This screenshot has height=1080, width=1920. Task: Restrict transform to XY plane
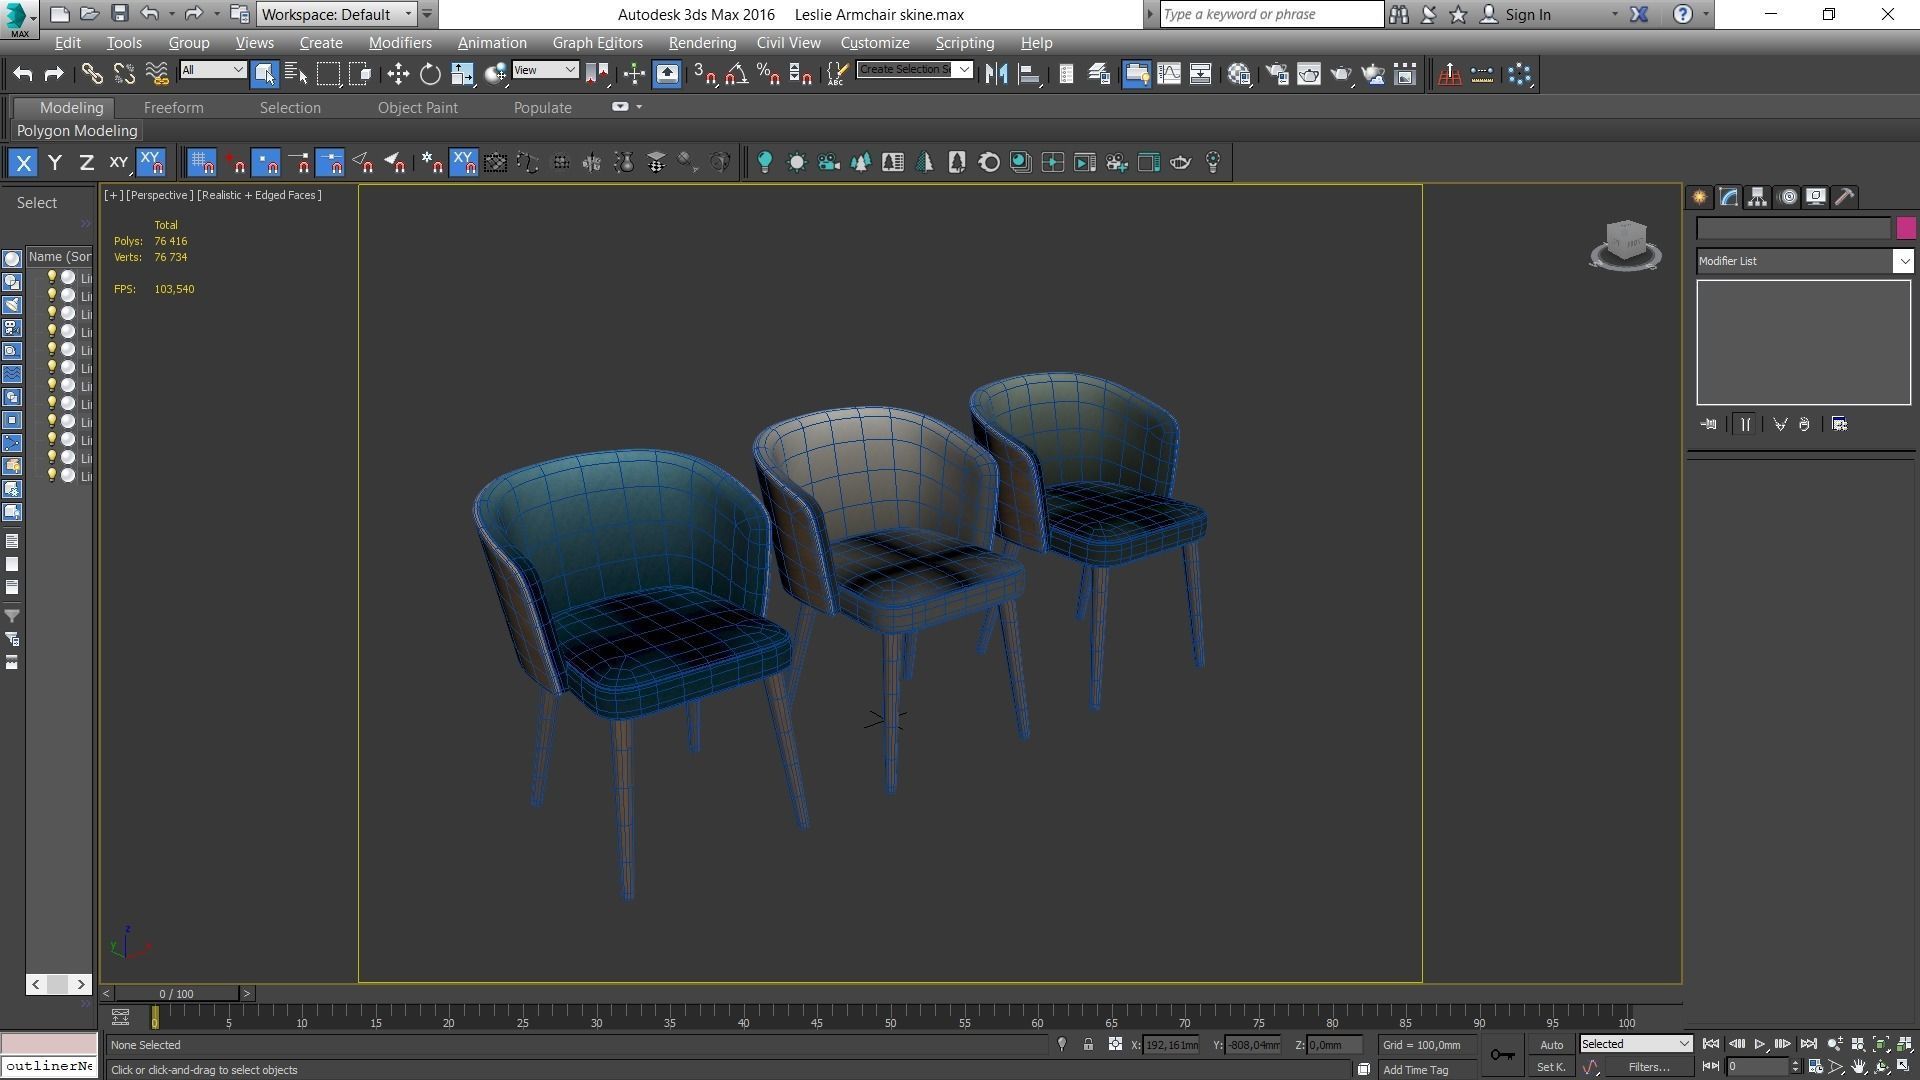pyautogui.click(x=118, y=162)
